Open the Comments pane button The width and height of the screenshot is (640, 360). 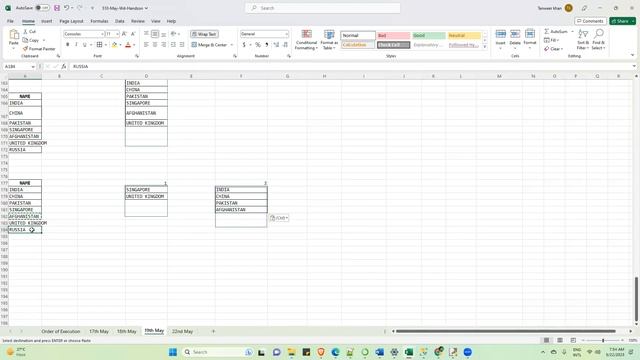tap(590, 21)
